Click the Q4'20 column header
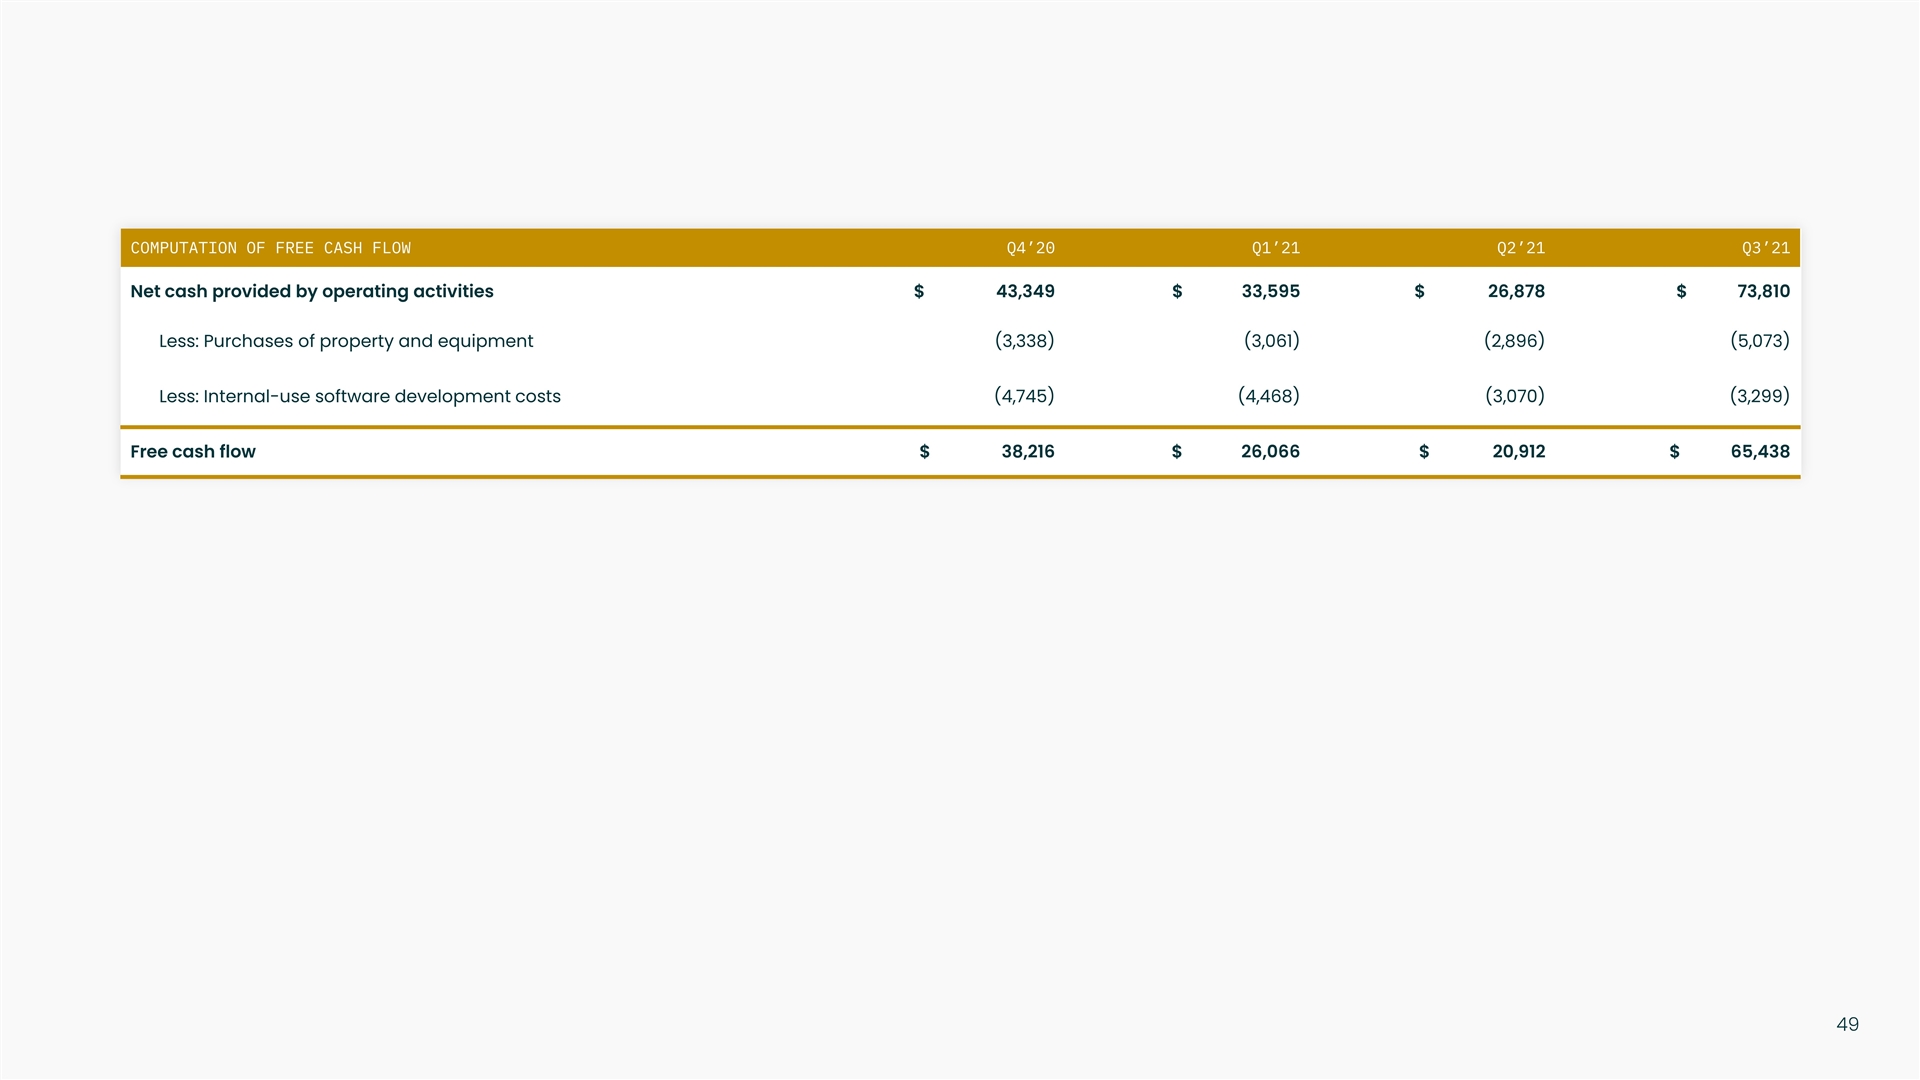Image resolution: width=1920 pixels, height=1080 pixels. coord(1030,248)
